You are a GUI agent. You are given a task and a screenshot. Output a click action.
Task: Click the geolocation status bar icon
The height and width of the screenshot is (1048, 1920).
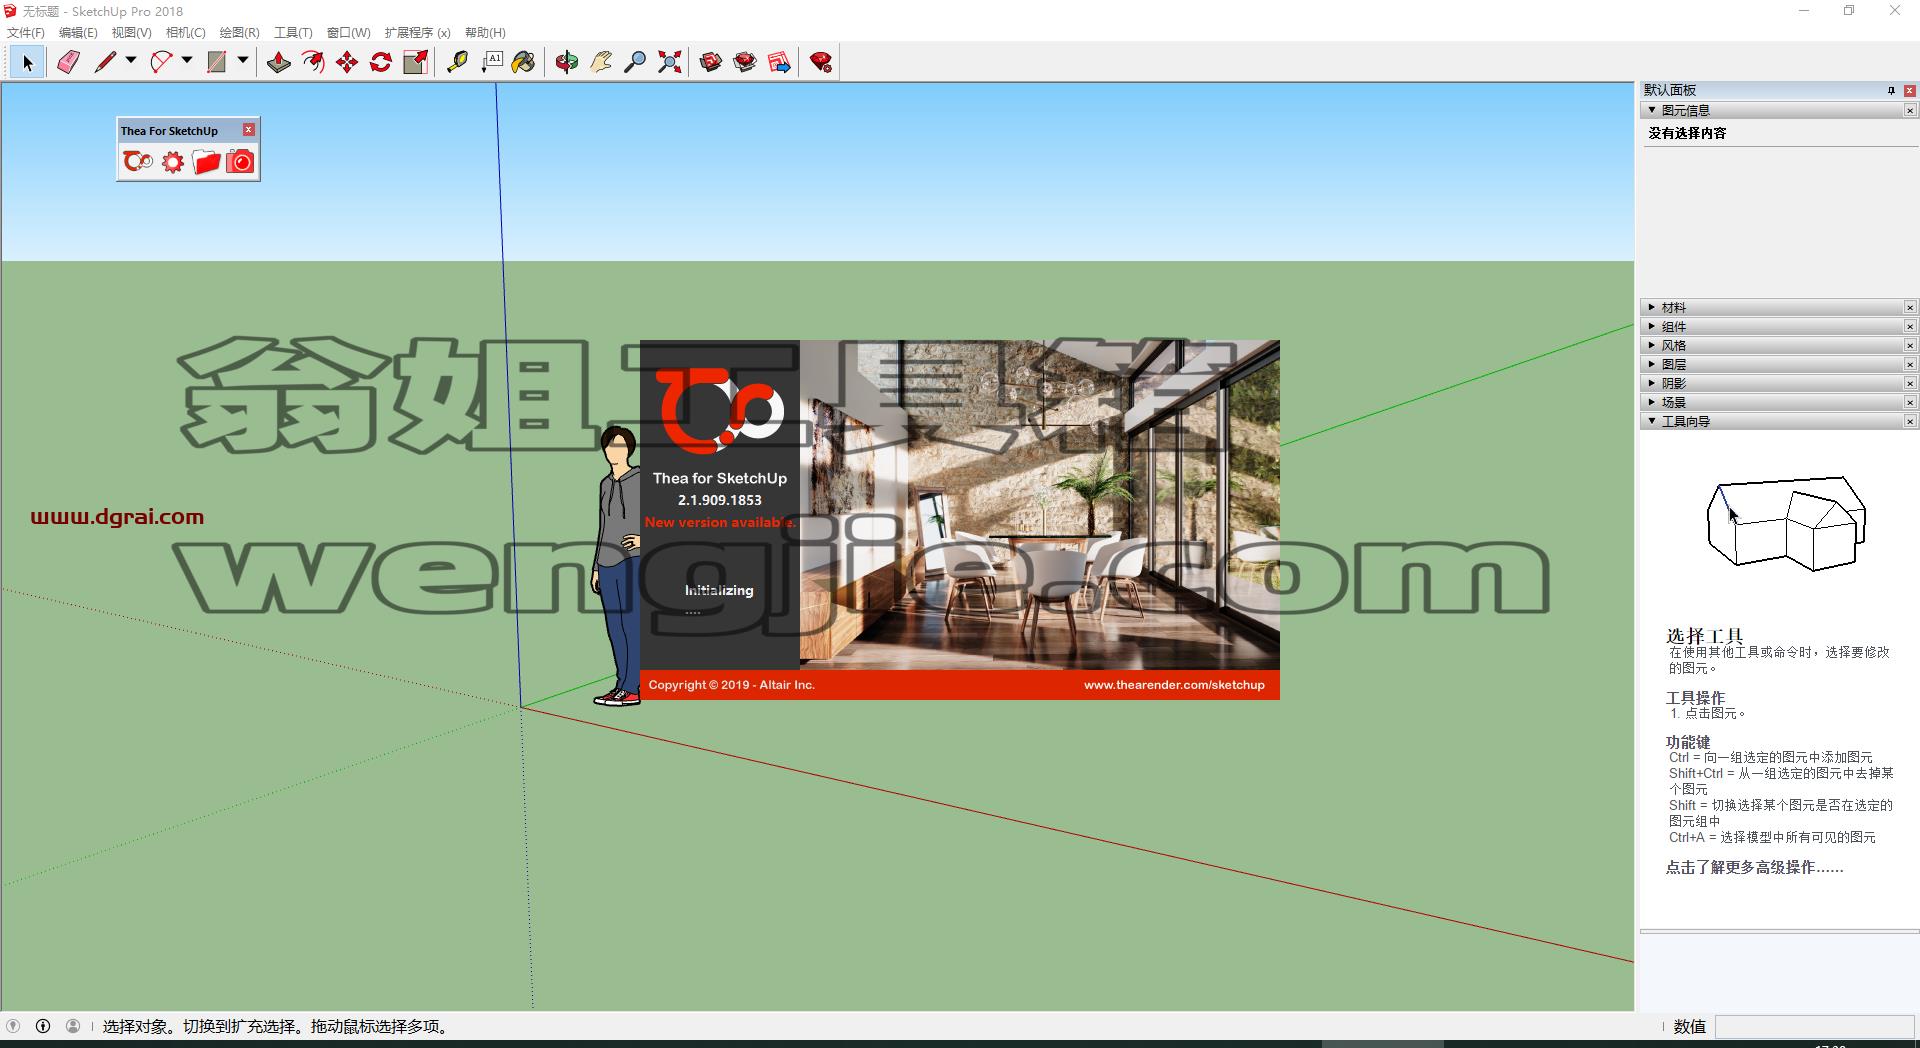13,1026
